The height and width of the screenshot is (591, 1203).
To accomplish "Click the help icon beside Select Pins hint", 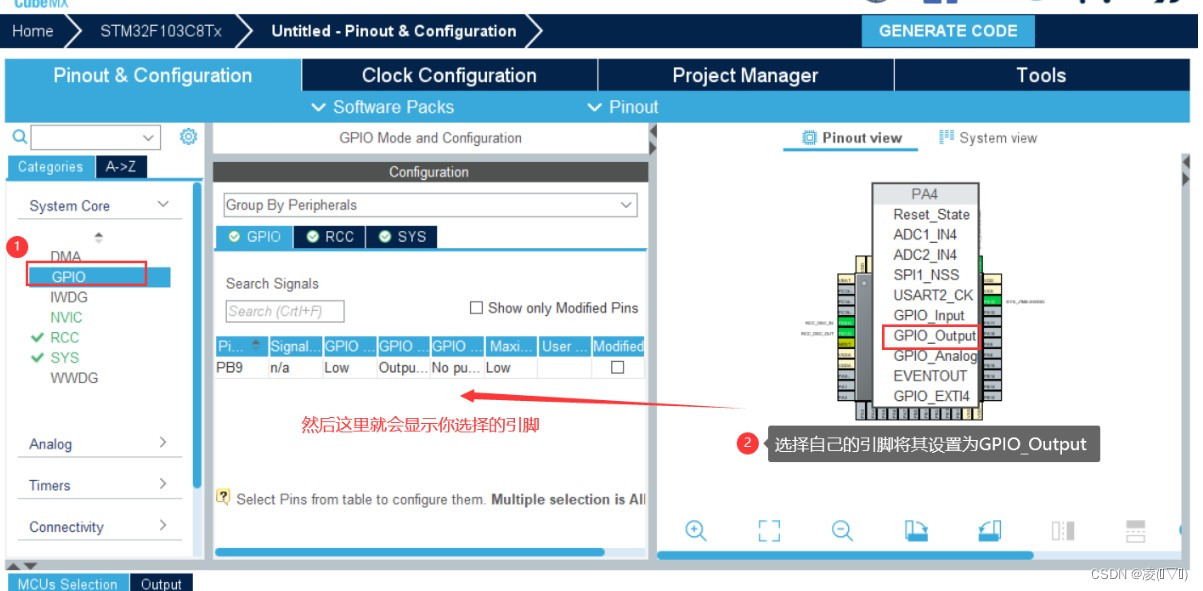I will tap(224, 497).
